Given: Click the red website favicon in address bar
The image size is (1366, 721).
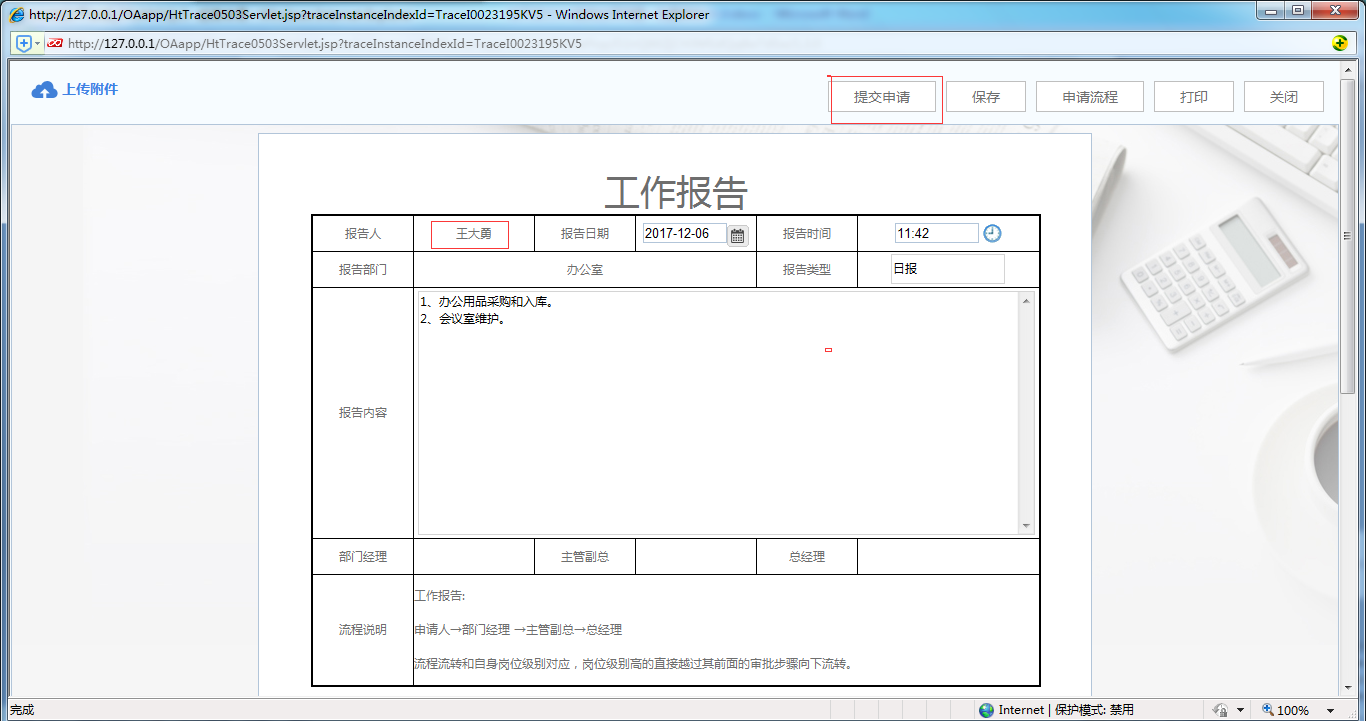Looking at the screenshot, I should 54,44.
